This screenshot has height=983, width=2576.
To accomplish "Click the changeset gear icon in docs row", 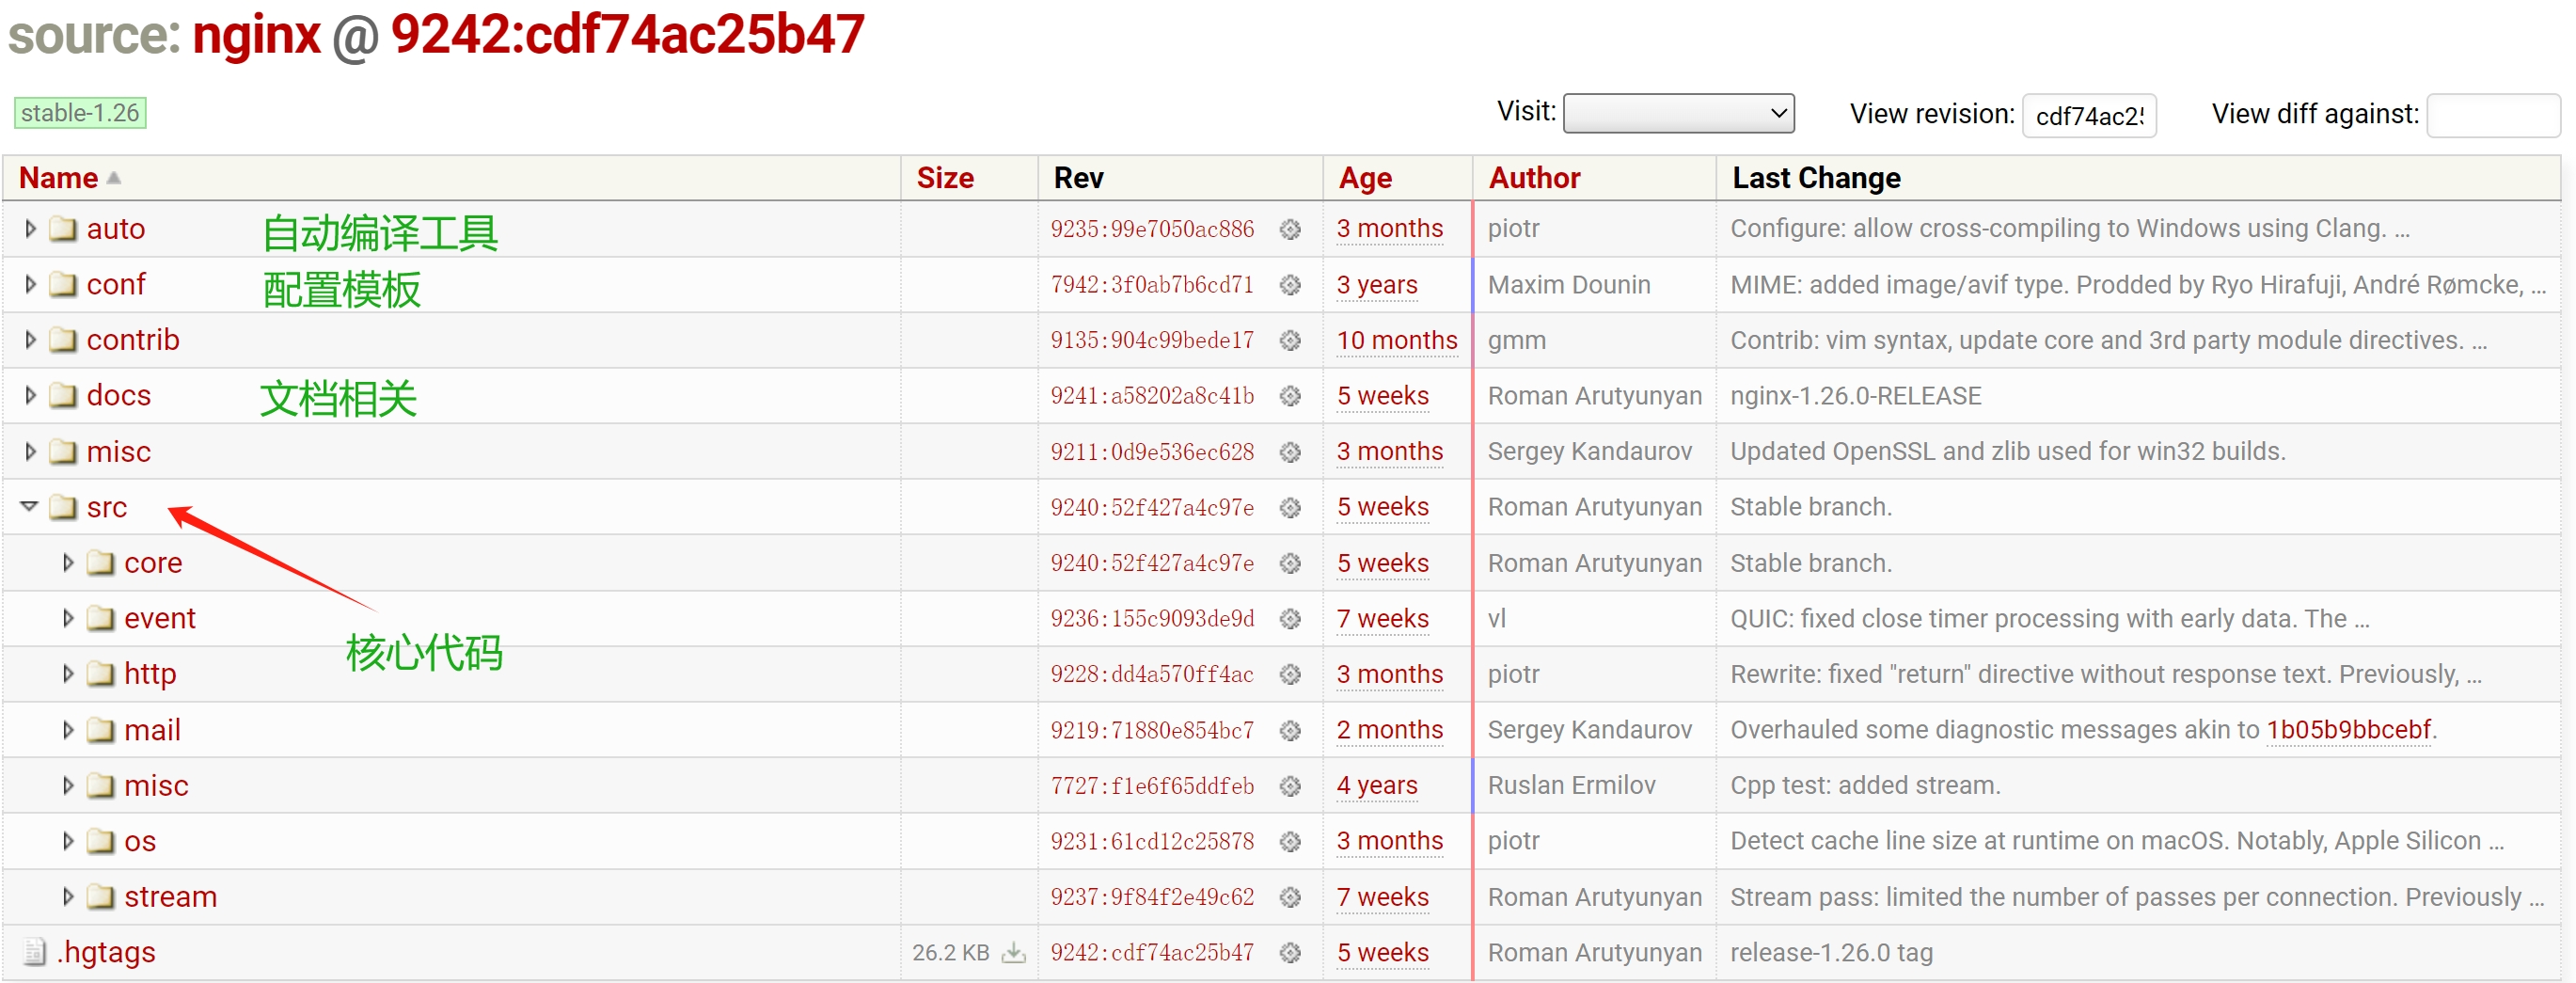I will coord(1290,396).
